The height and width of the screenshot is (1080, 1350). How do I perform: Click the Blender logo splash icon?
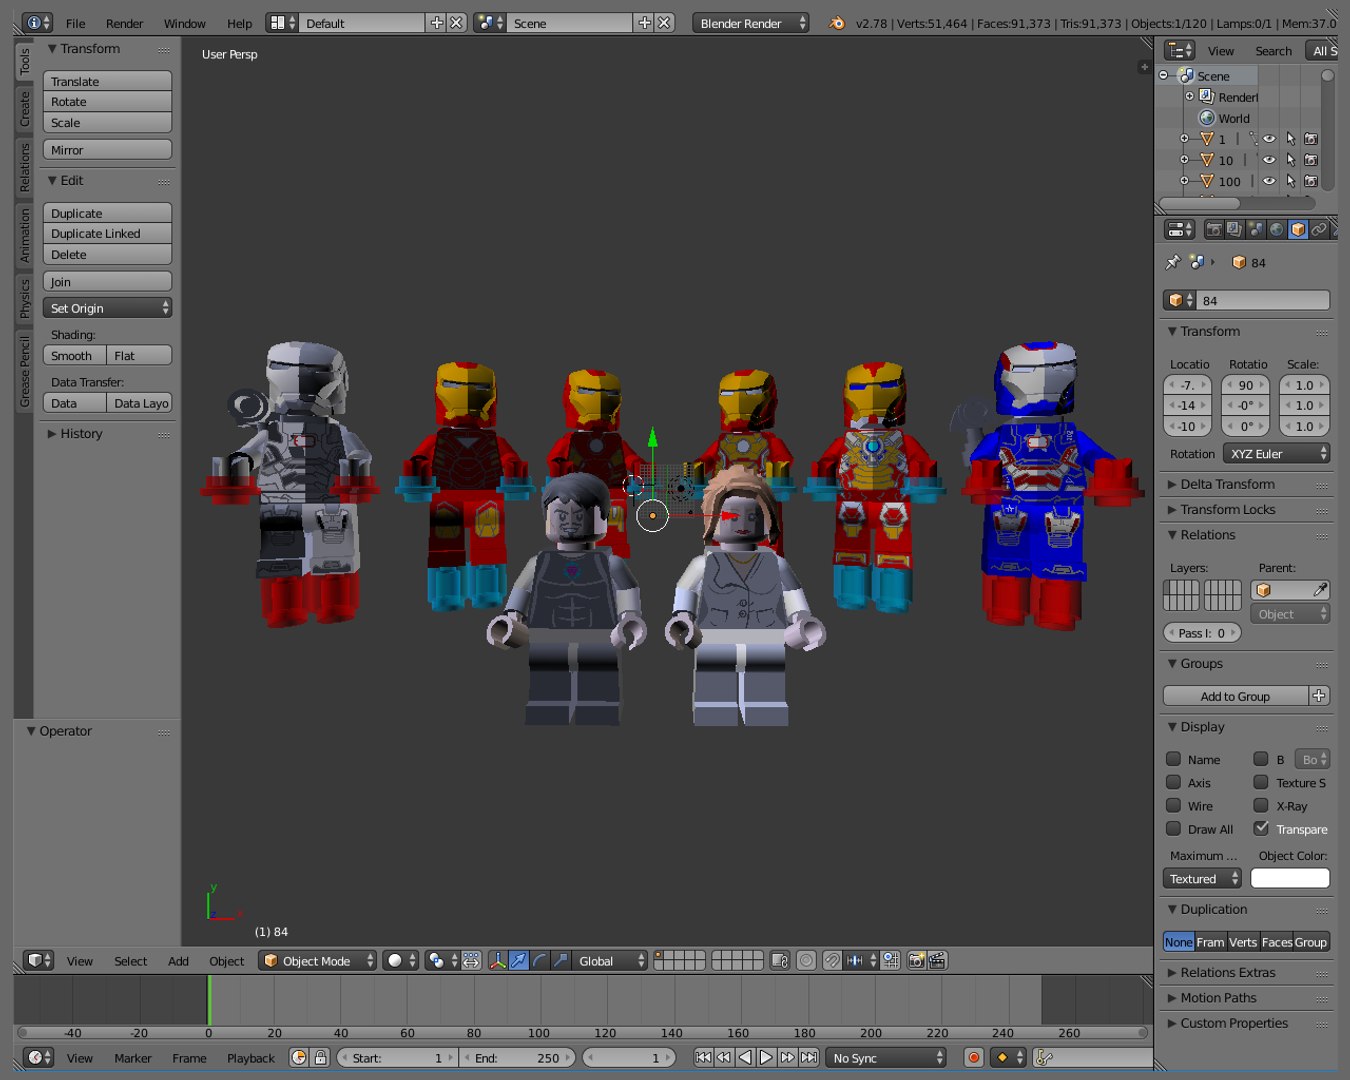pos(837,23)
